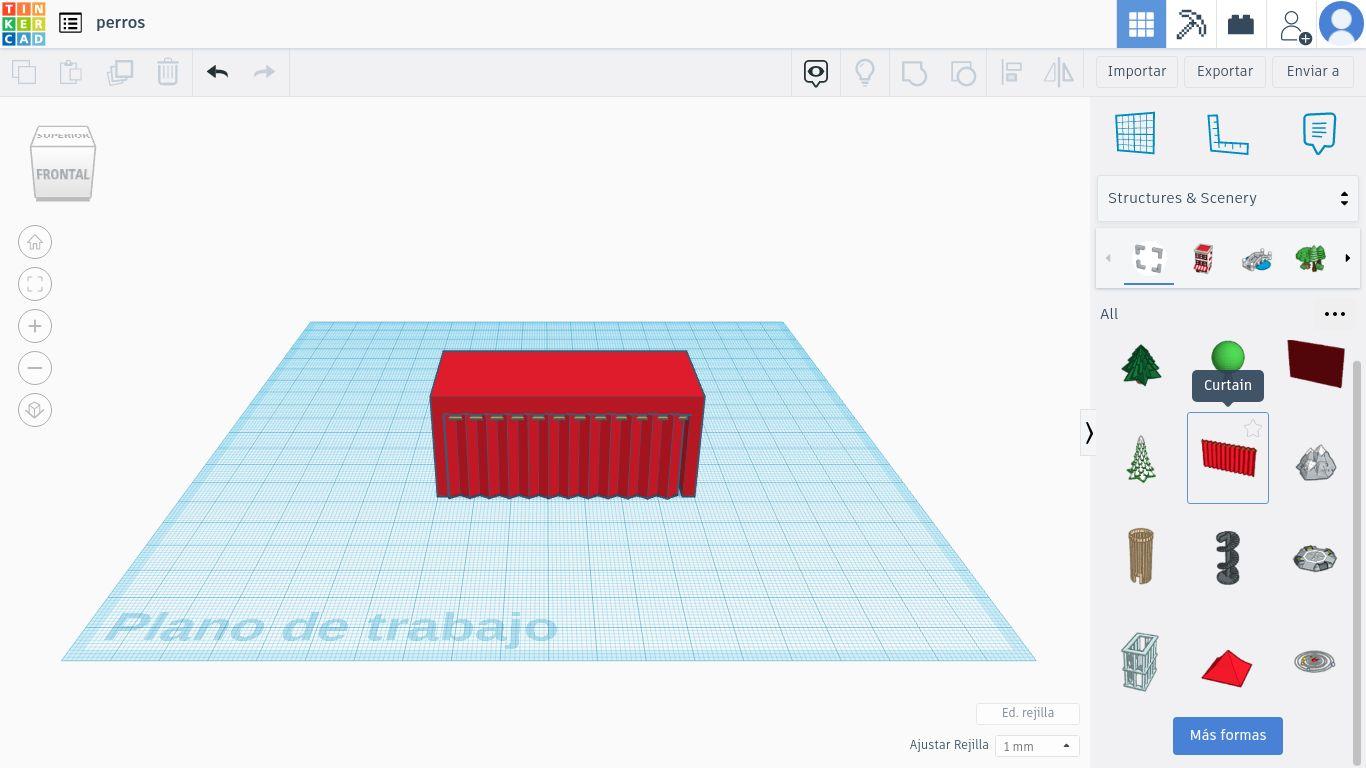
Task: Click the Más formas button
Action: coord(1228,735)
